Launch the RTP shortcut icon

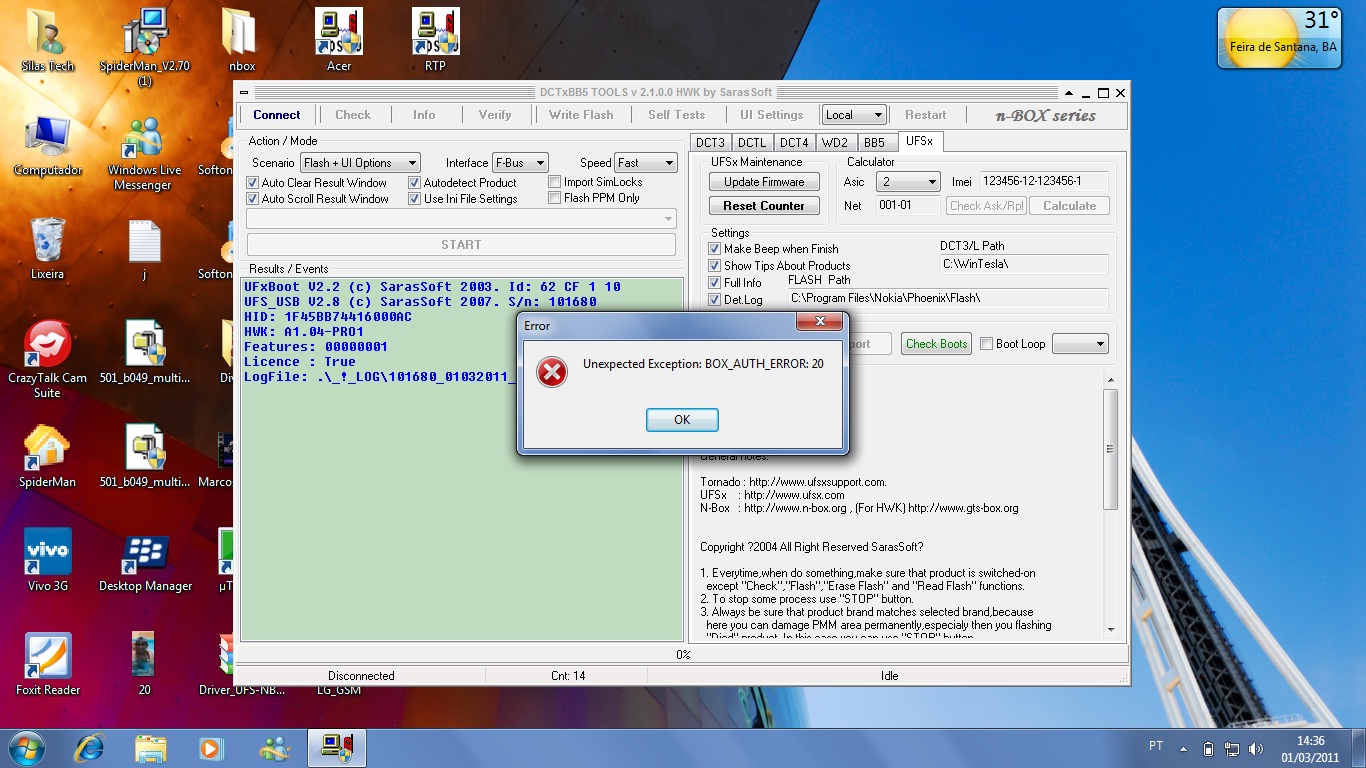click(x=435, y=40)
